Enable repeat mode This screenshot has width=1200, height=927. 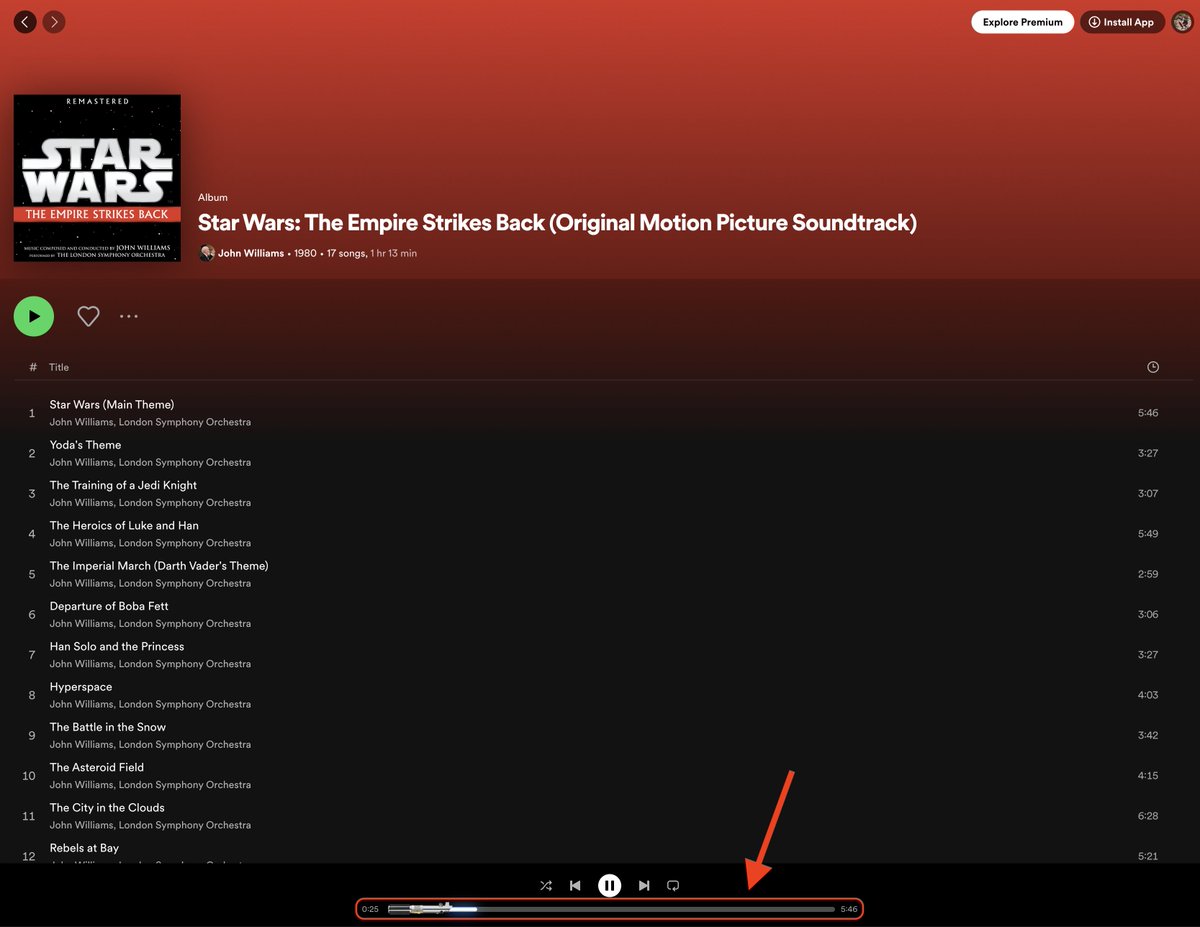coord(673,885)
